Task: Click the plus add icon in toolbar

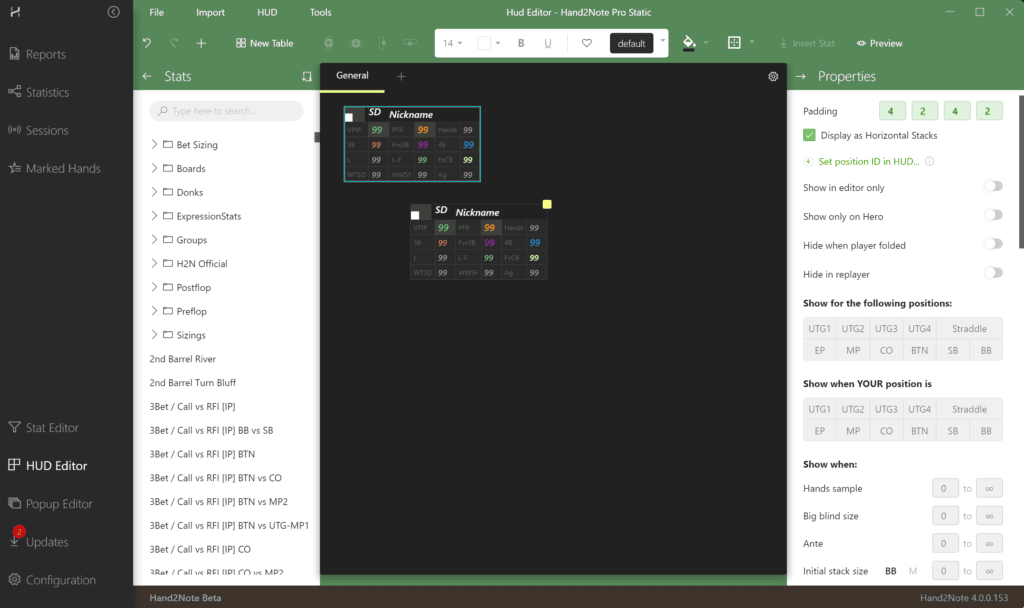Action: tap(201, 43)
